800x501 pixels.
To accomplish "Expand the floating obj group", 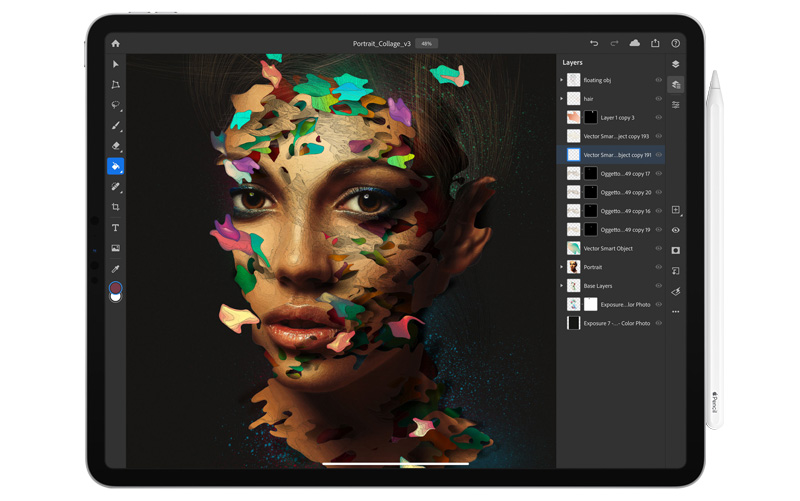I will coord(562,80).
